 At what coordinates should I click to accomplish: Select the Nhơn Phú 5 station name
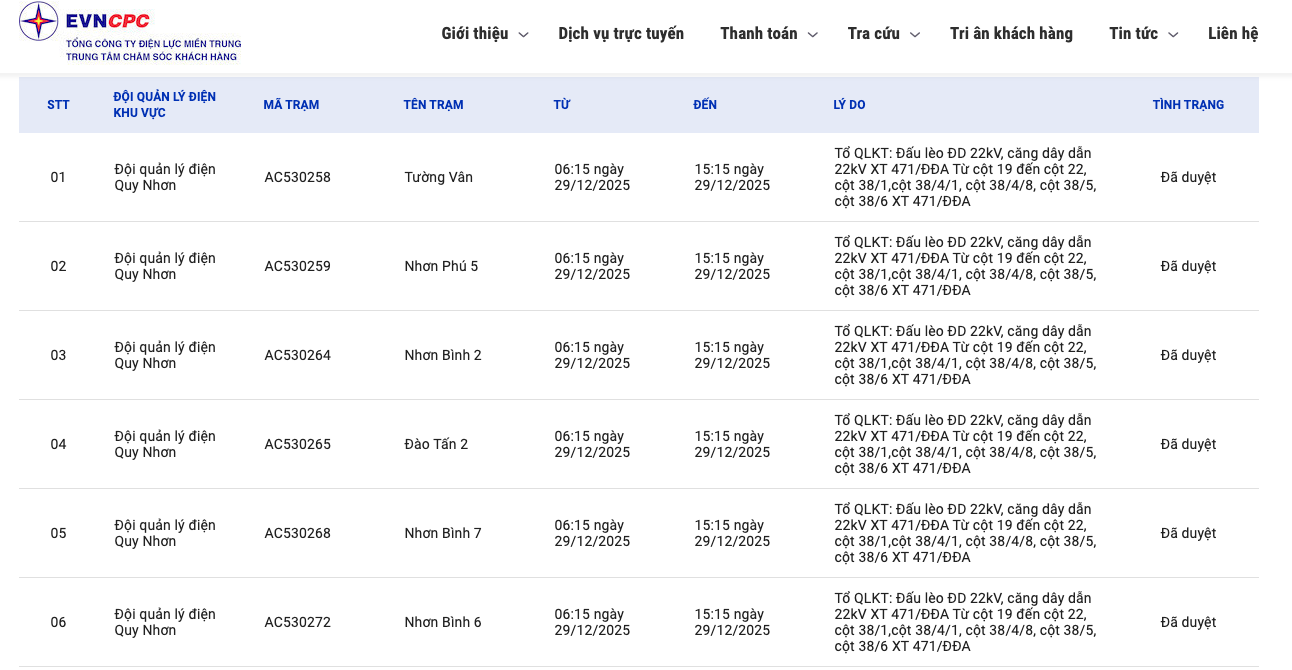pos(441,267)
